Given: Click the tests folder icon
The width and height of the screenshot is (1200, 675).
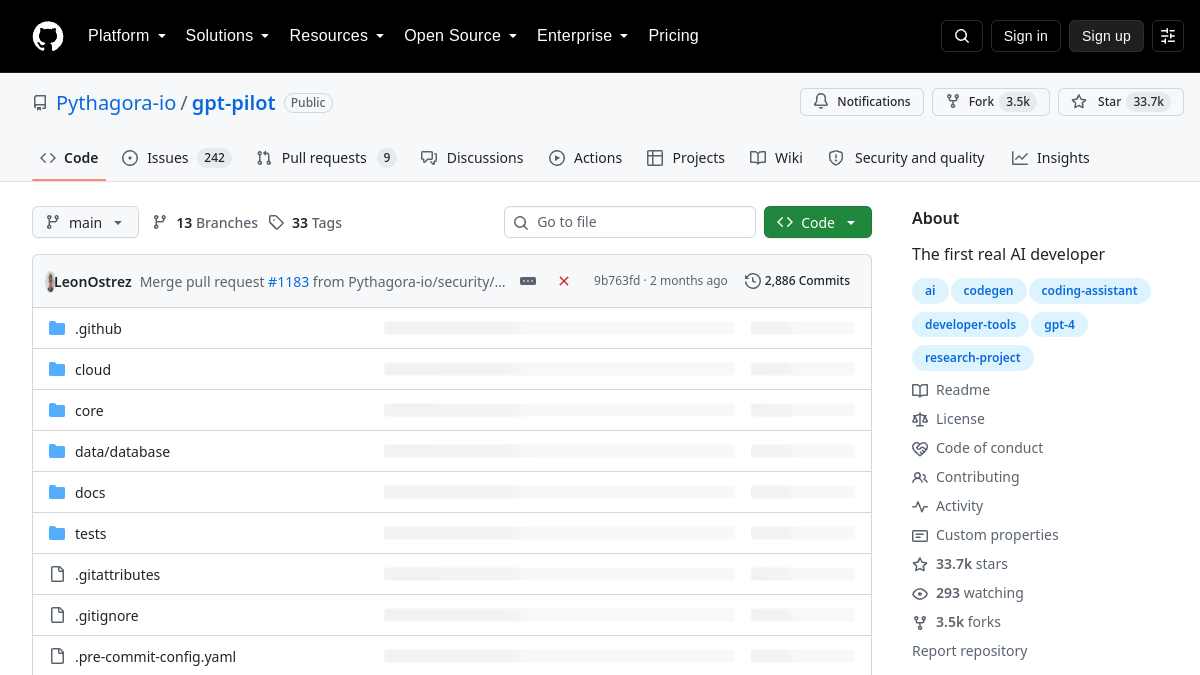Looking at the screenshot, I should tap(57, 533).
